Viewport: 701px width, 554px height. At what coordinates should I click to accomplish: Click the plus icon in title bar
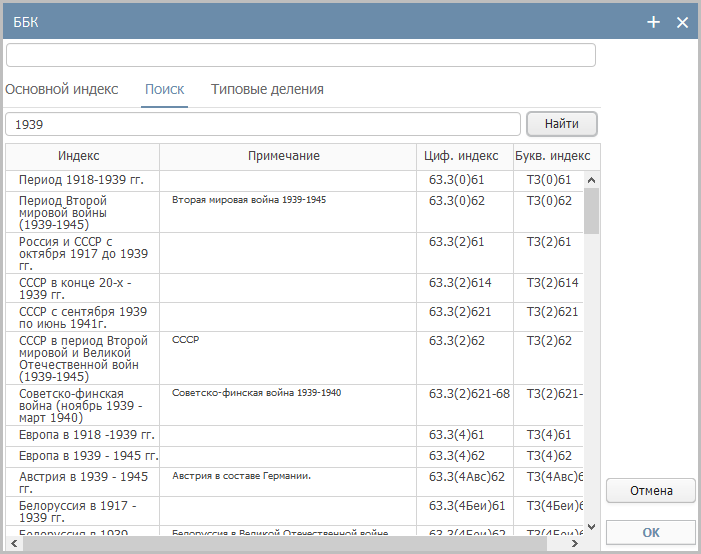(654, 22)
